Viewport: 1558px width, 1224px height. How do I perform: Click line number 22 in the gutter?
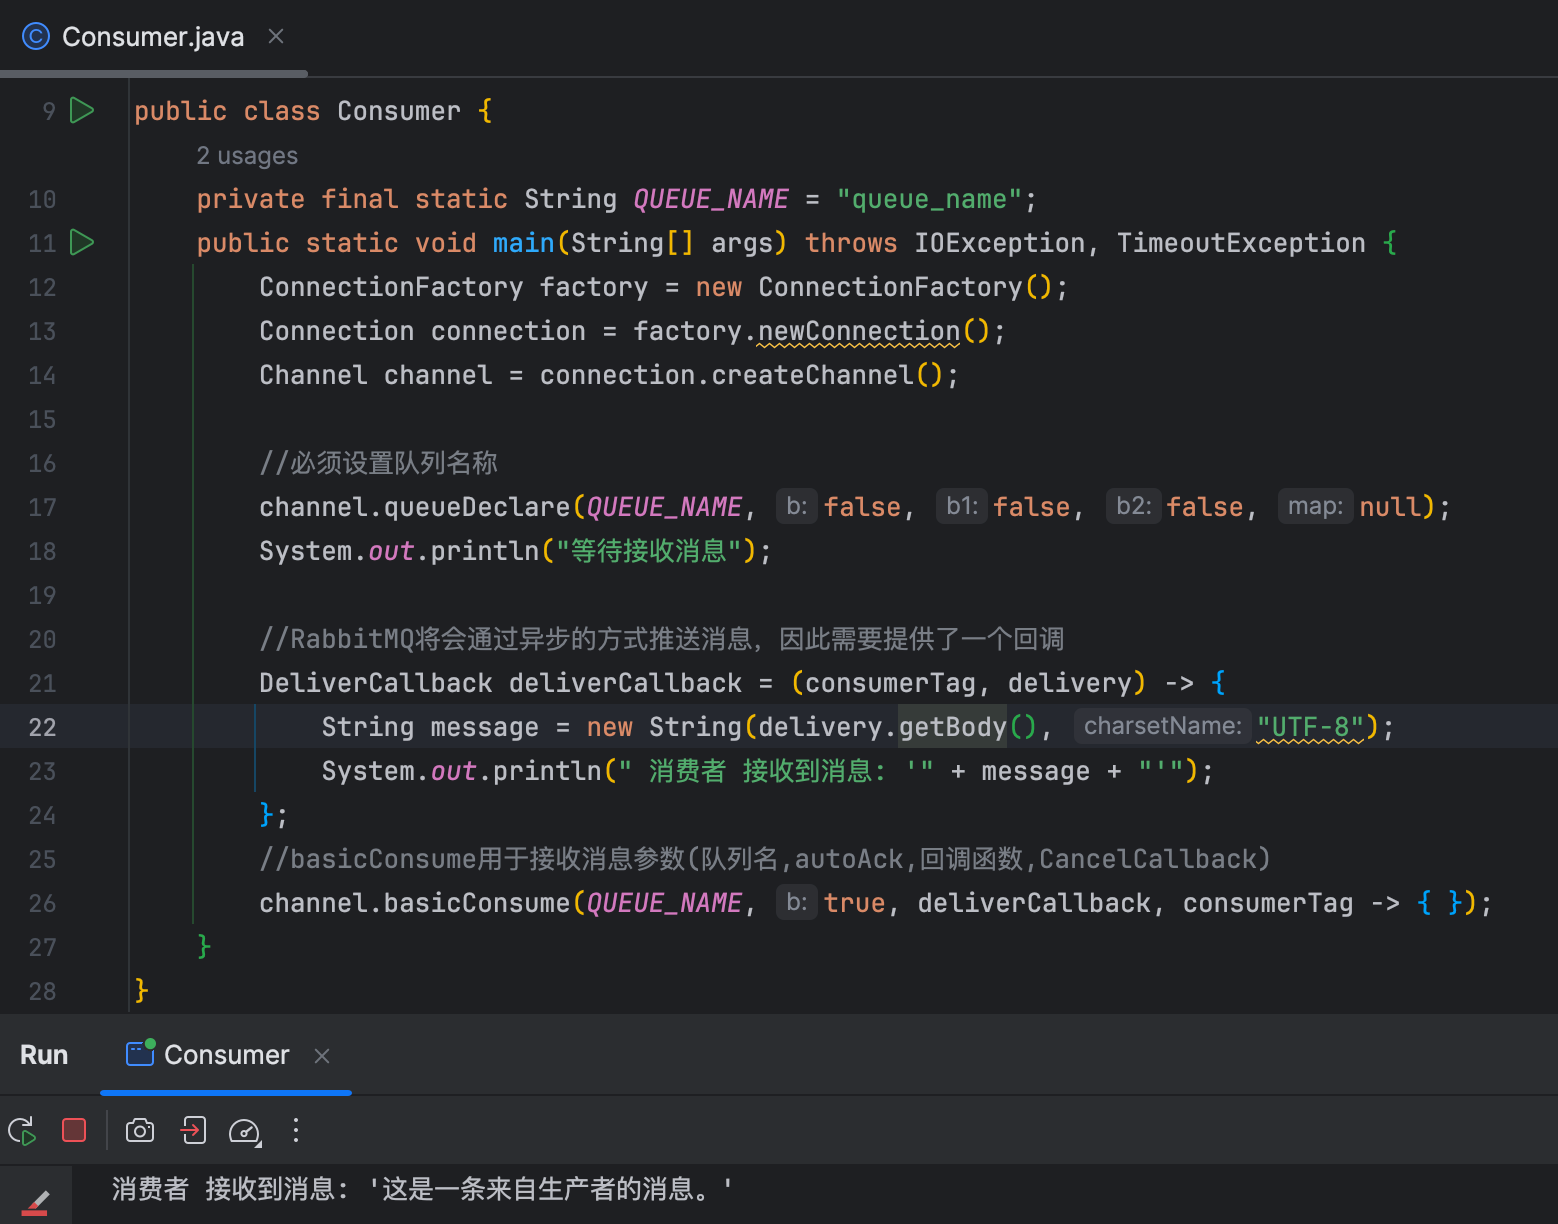[x=42, y=727]
